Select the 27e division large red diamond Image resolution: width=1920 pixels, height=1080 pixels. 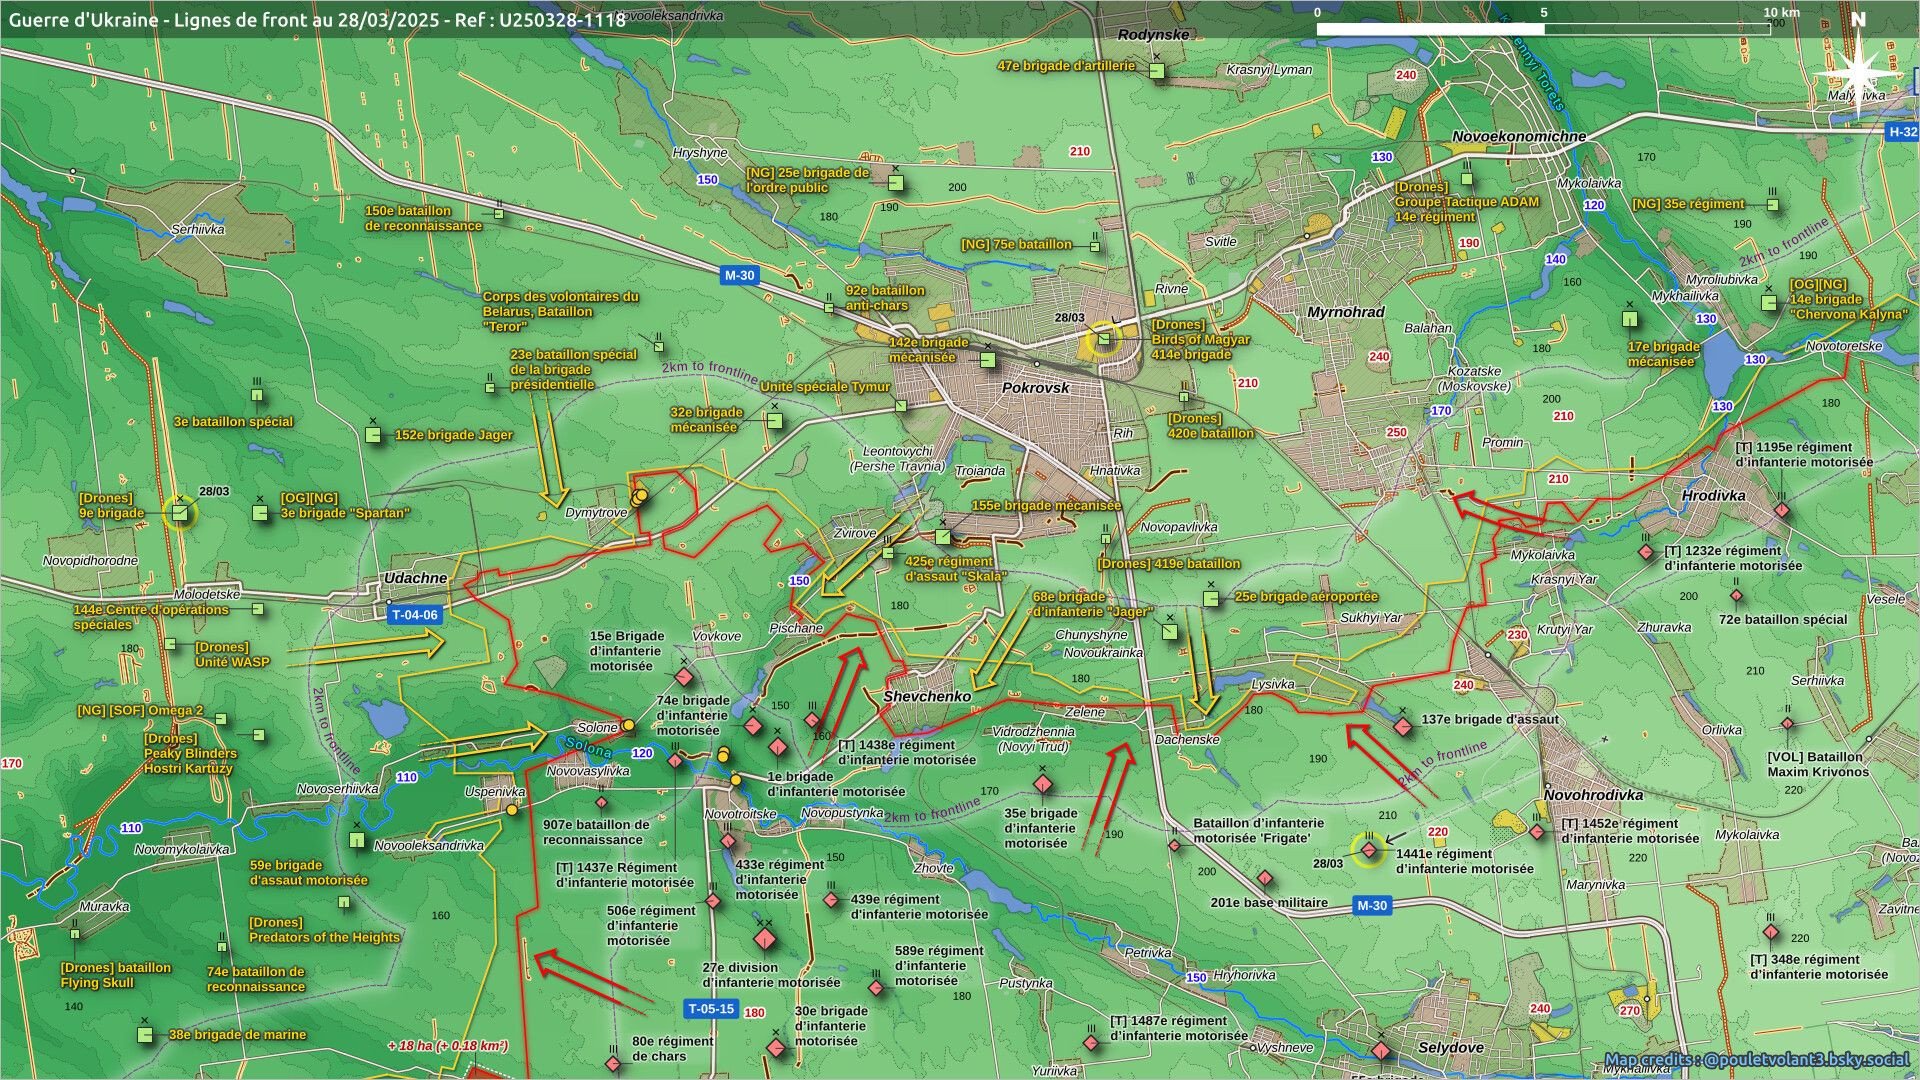765,940
